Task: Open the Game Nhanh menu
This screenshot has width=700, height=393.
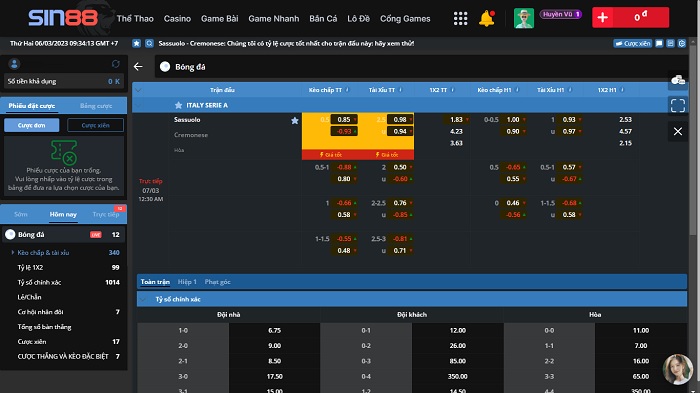Action: coord(274,19)
